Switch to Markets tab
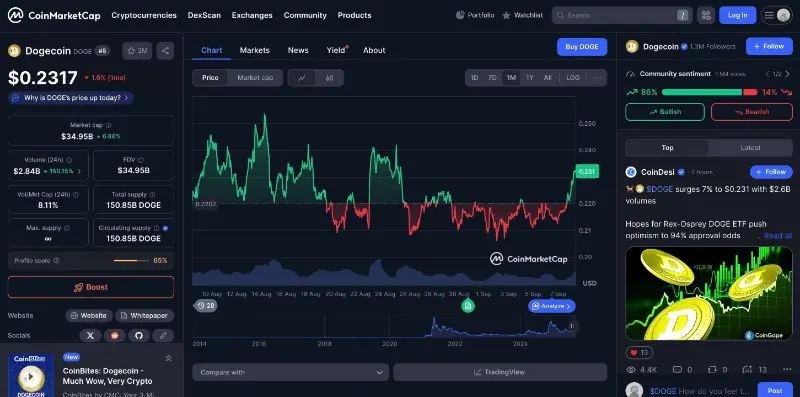Viewport: 800px width, 397px height. click(255, 50)
